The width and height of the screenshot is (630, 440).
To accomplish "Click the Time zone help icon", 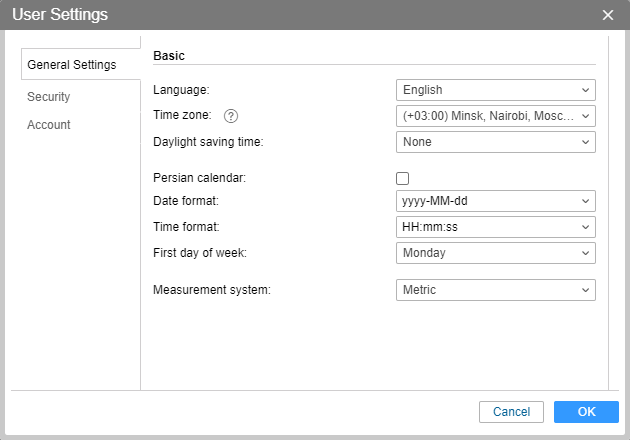I will (230, 116).
